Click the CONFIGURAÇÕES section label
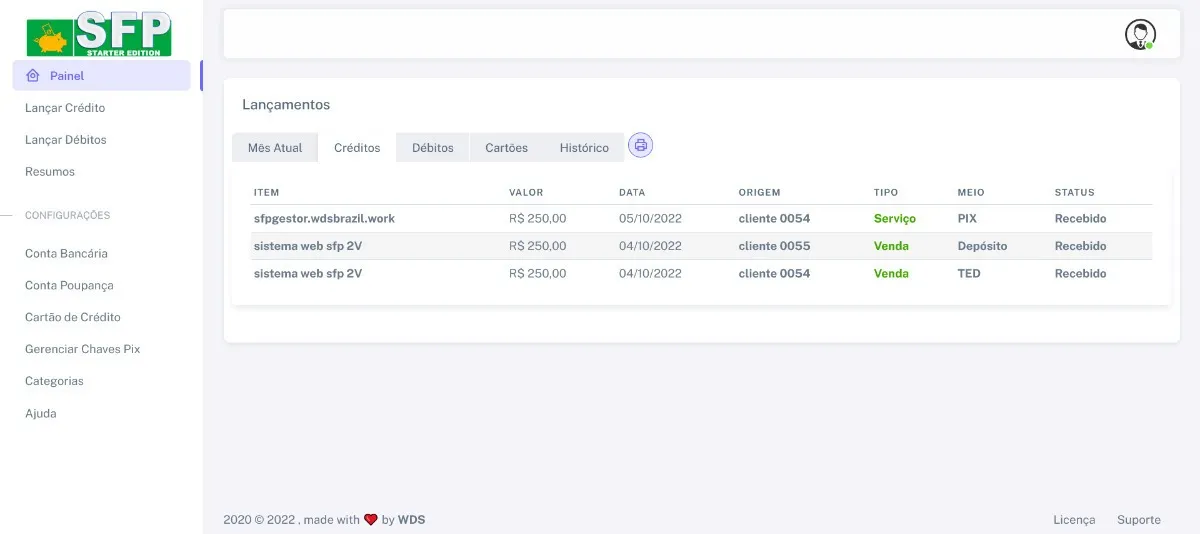Screen dimensions: 1200x534 coord(67,215)
